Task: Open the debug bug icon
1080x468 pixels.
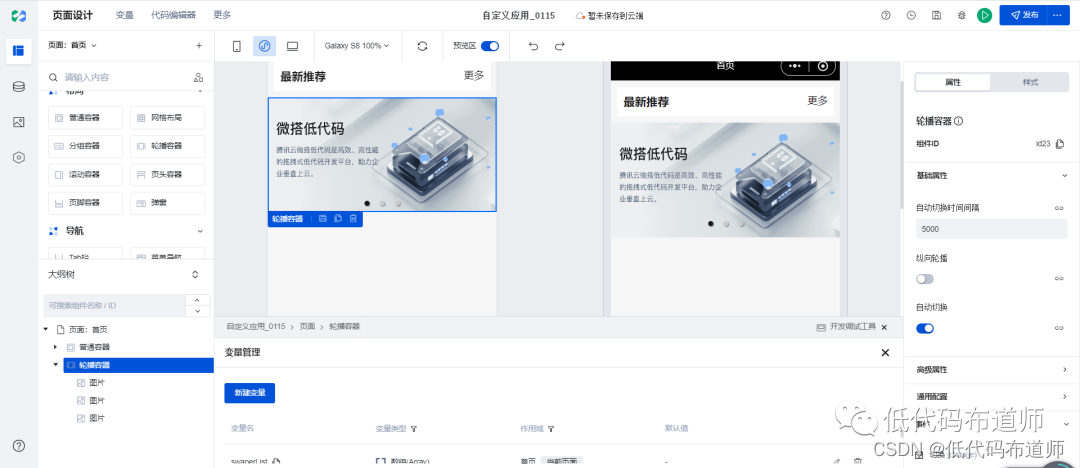Action: [962, 15]
